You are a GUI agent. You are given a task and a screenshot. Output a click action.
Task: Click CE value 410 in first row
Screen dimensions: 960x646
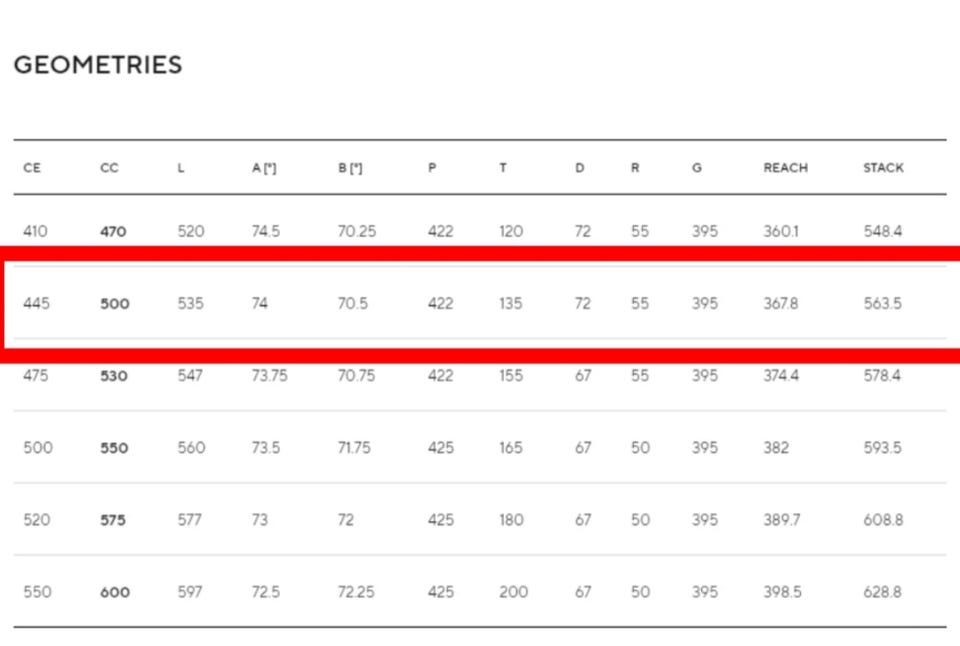tap(35, 231)
